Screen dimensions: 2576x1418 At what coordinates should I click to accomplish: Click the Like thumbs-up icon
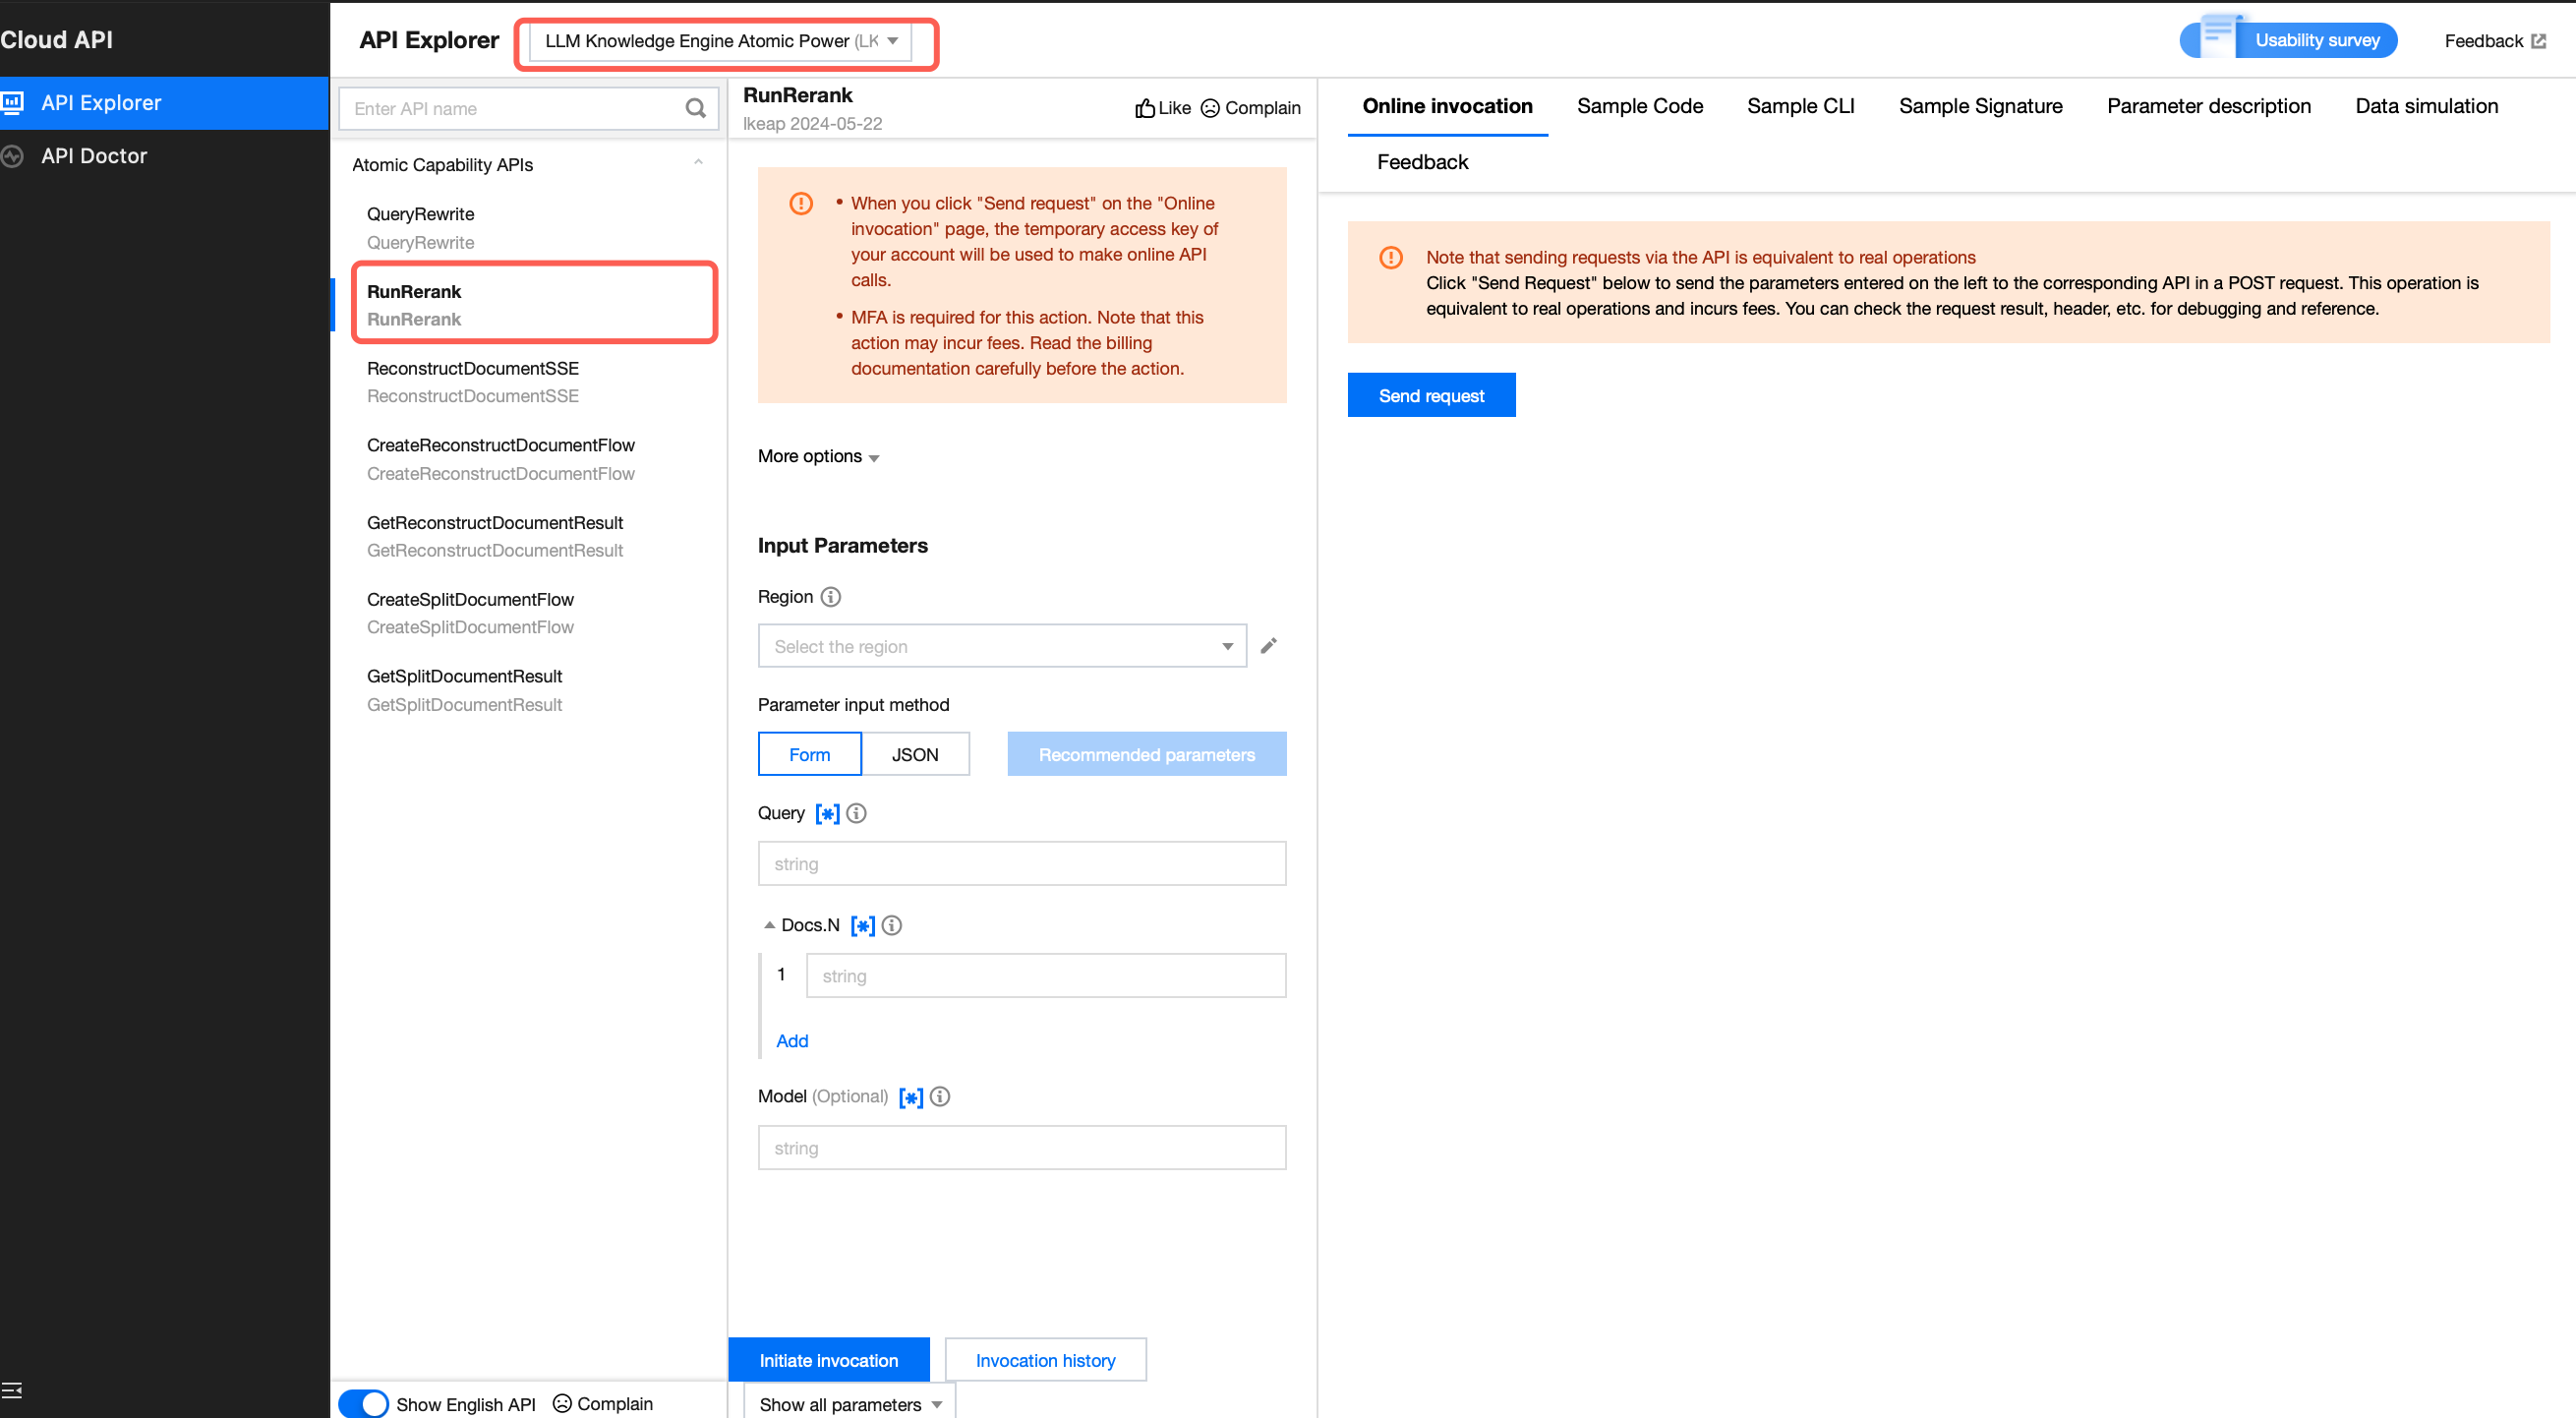click(x=1145, y=108)
